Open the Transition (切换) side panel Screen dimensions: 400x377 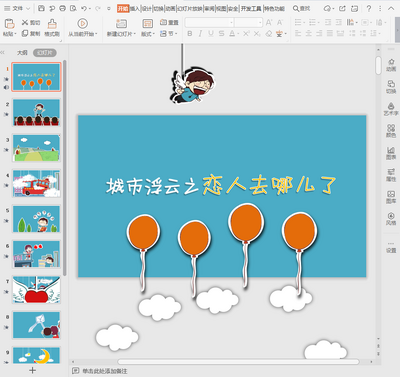point(391,87)
